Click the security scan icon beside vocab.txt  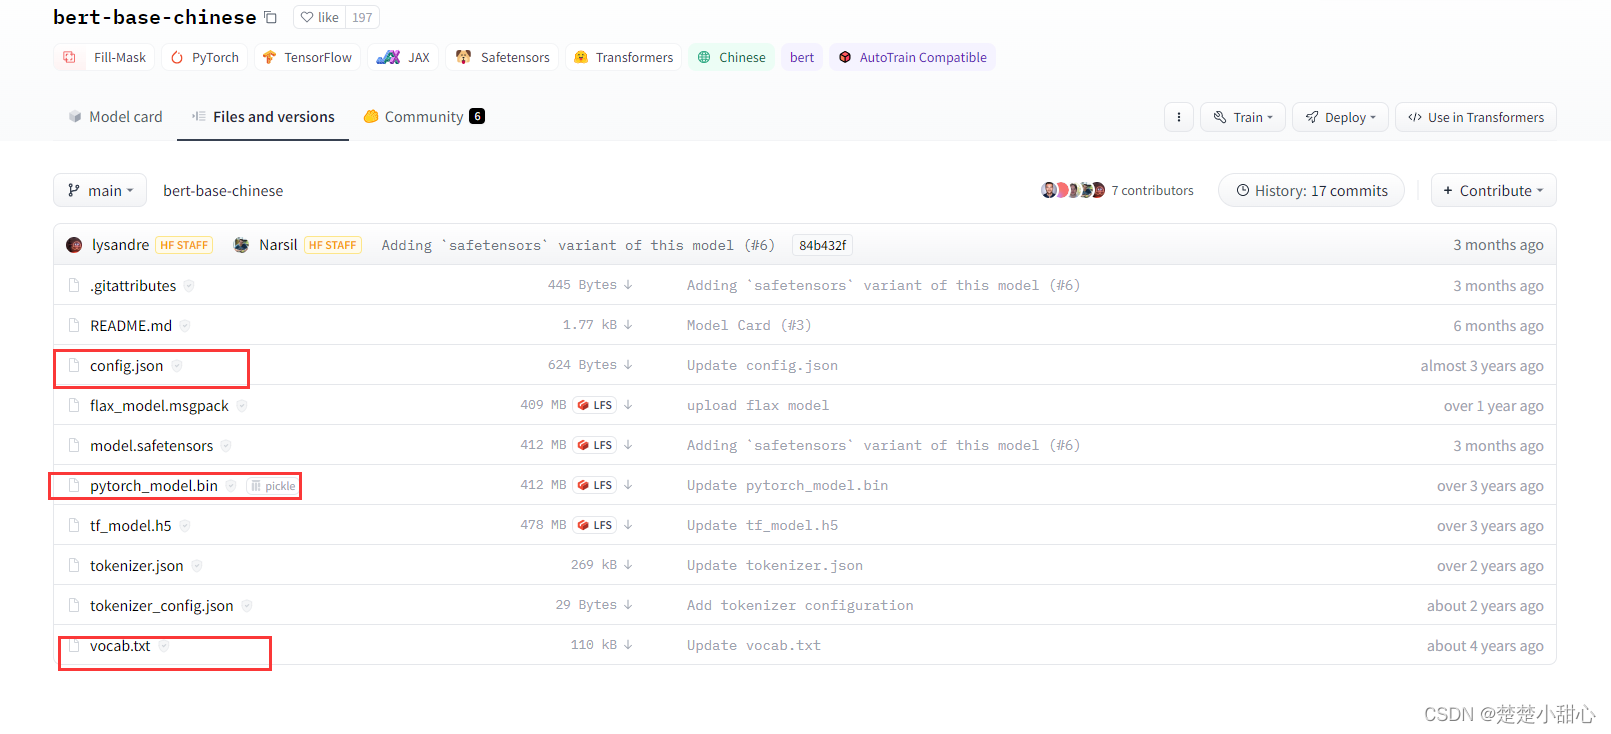click(x=164, y=645)
